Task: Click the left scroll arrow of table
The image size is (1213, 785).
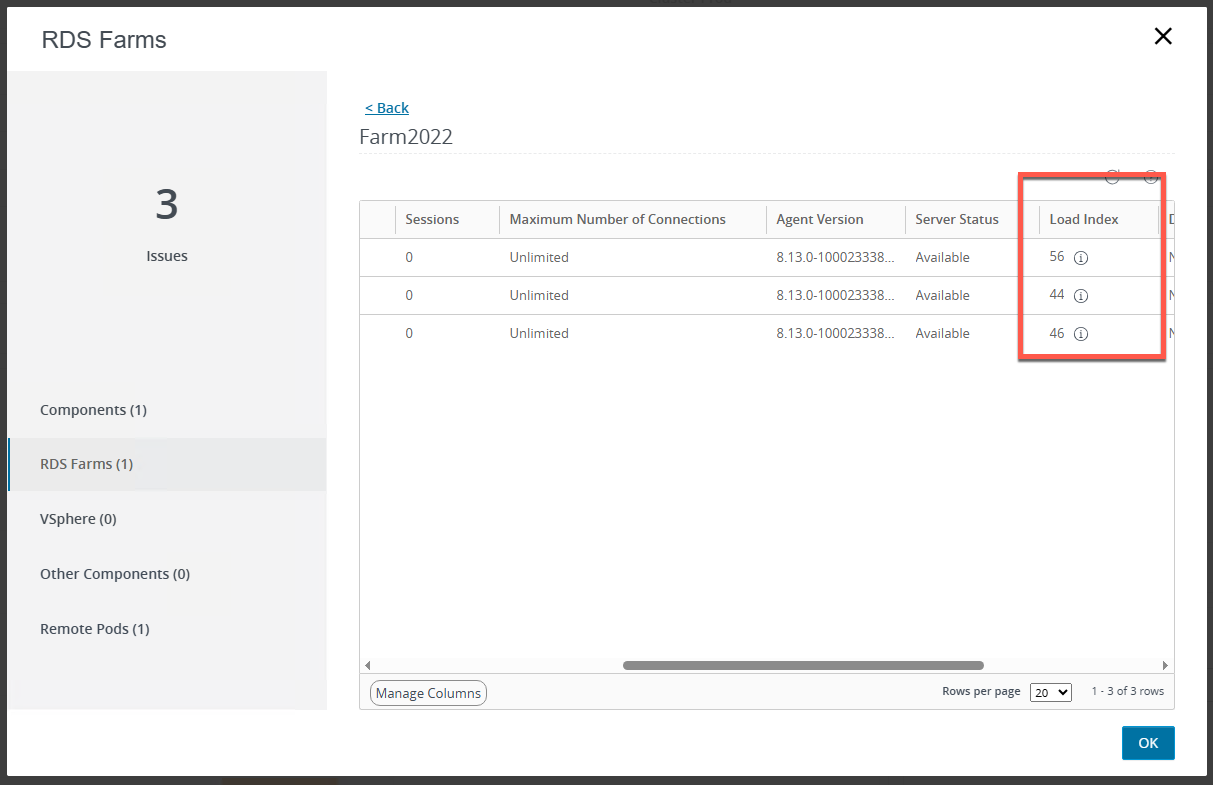Action: 367,665
